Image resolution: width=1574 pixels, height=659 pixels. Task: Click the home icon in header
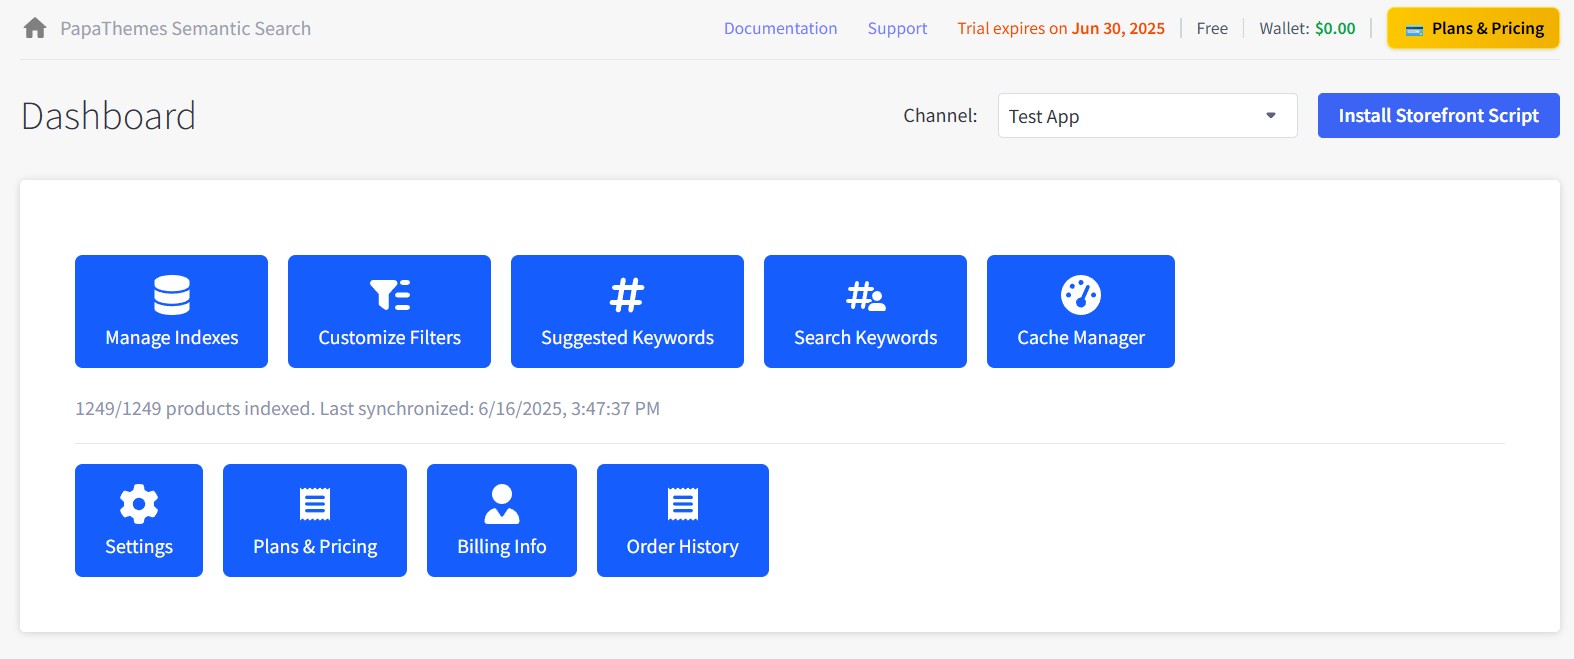[35, 28]
